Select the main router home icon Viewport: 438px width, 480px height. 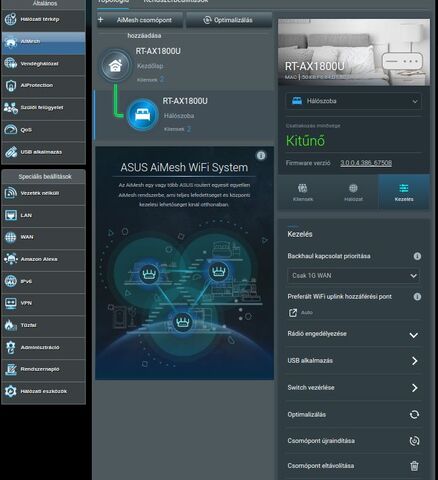tap(115, 65)
